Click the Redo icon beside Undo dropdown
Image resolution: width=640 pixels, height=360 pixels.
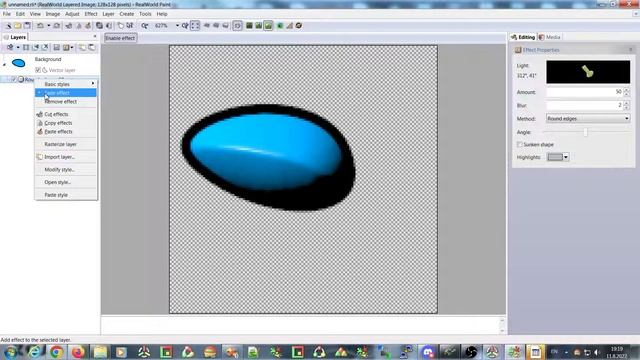pos(57,25)
